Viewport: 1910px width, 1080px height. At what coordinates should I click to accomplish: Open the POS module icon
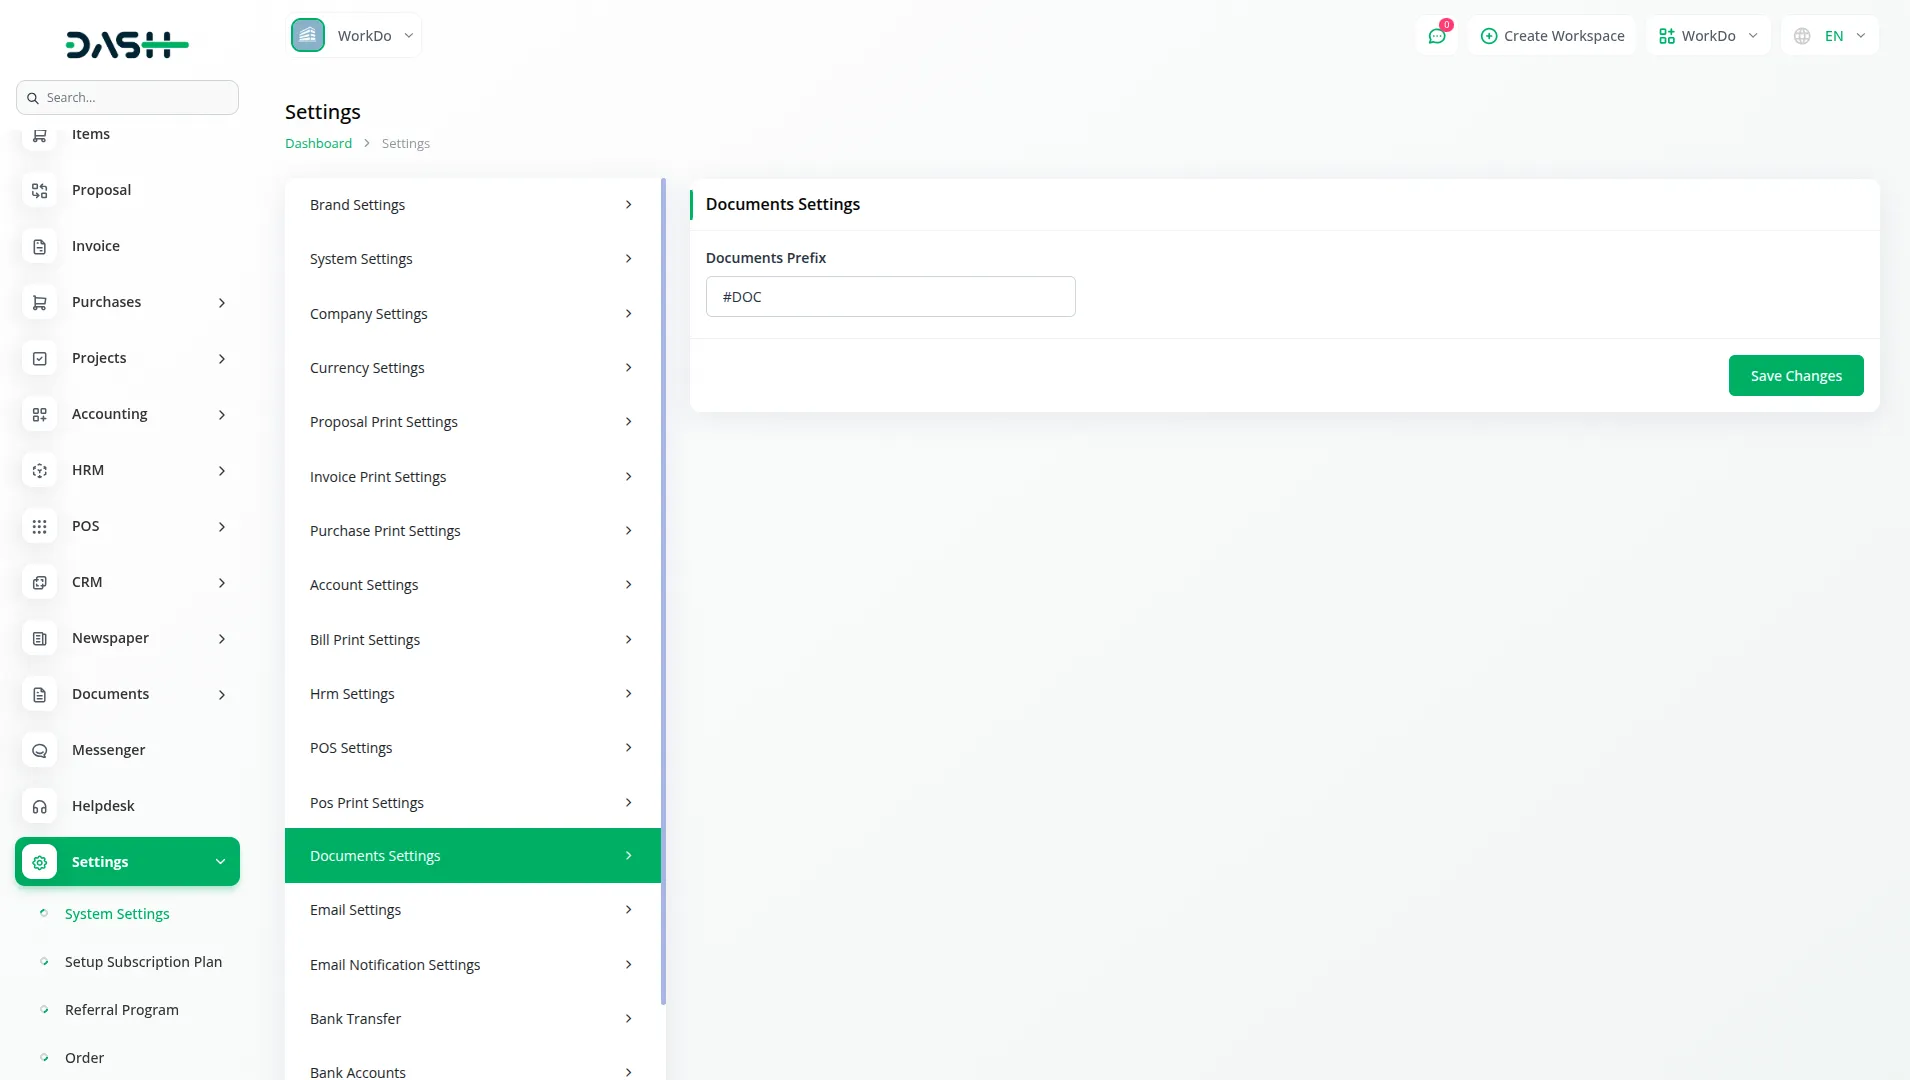point(39,526)
